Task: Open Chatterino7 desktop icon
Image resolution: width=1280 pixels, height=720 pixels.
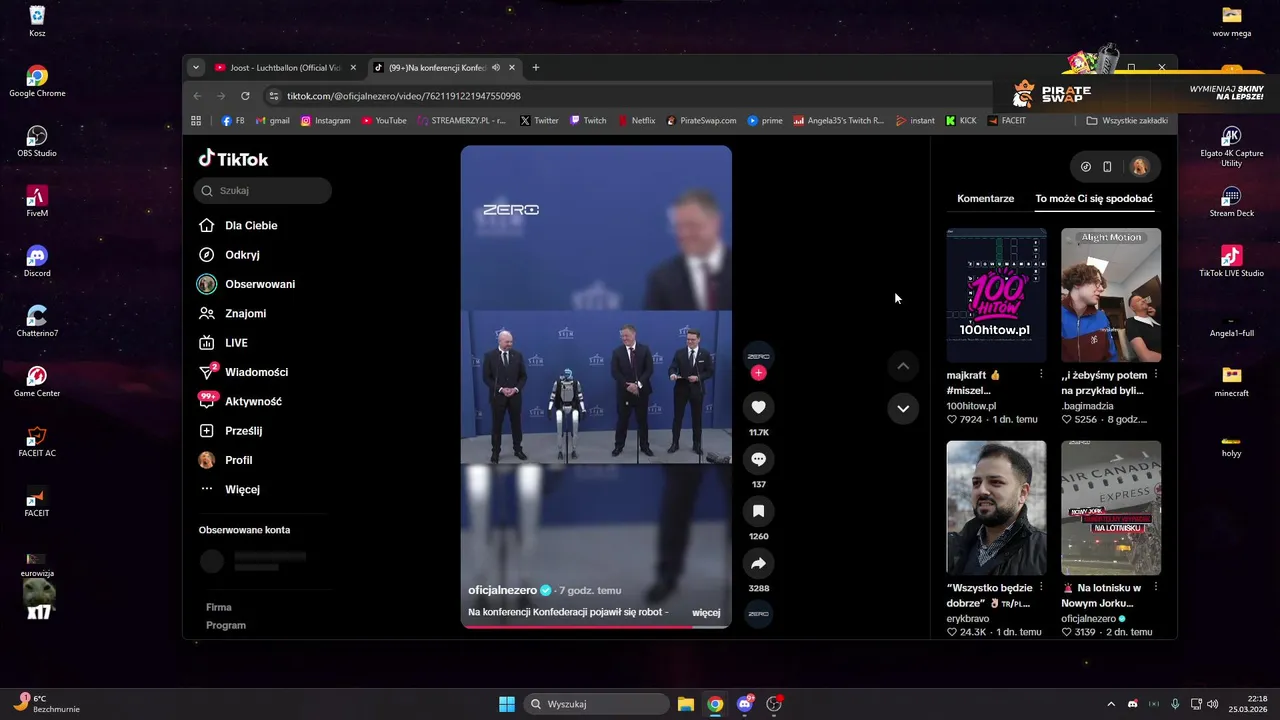Action: pyautogui.click(x=37, y=322)
